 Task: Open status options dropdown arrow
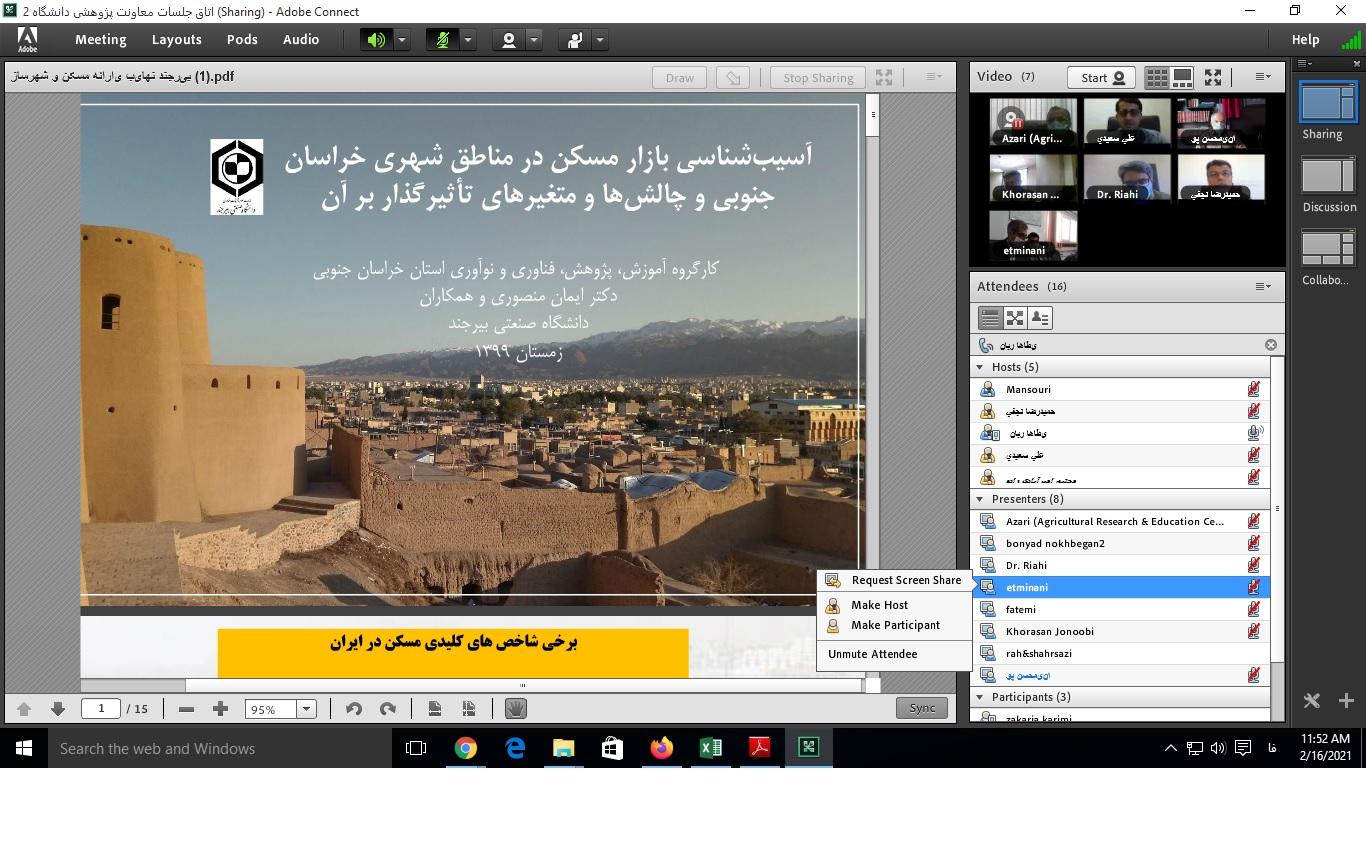coord(599,40)
